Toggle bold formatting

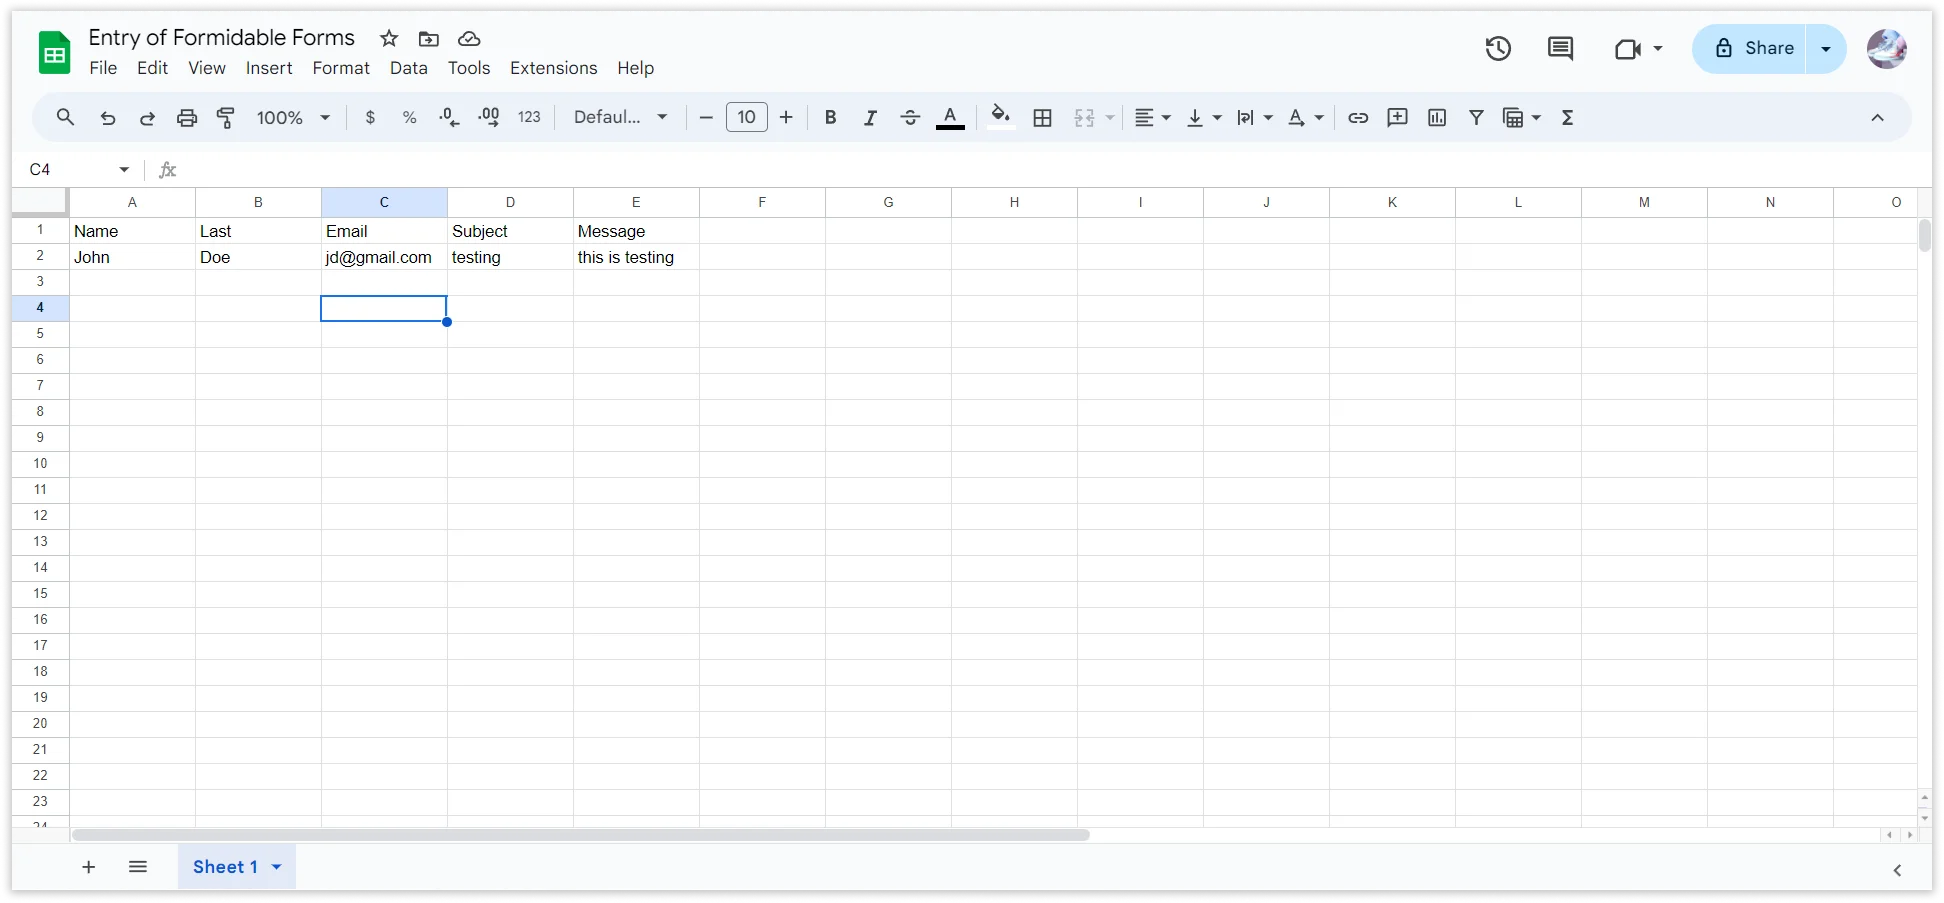coord(830,117)
